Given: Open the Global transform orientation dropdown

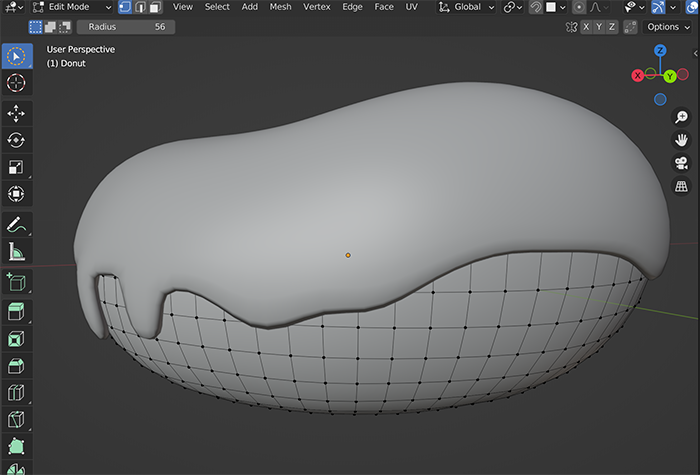Looking at the screenshot, I should point(467,7).
